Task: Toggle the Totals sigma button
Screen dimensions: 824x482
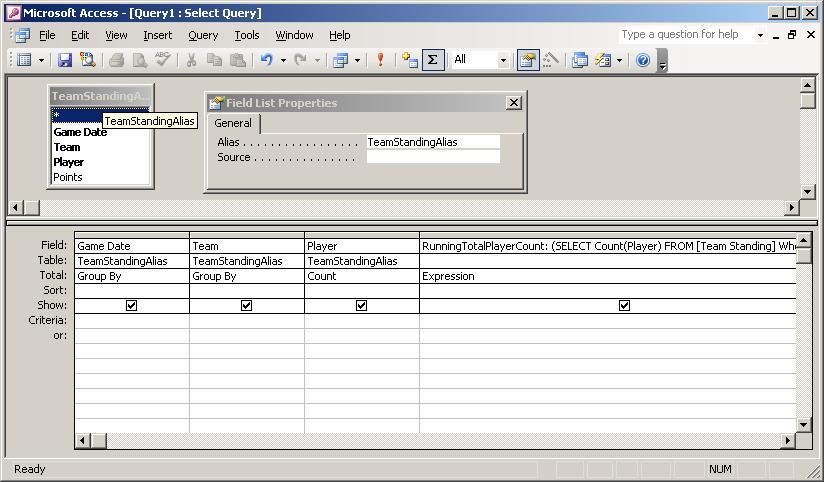Action: click(432, 60)
